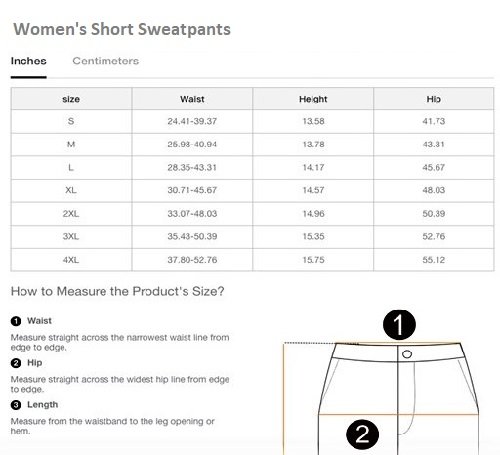Click the large number 2 hip marker on diagram
The height and width of the screenshot is (455, 500).
(362, 434)
